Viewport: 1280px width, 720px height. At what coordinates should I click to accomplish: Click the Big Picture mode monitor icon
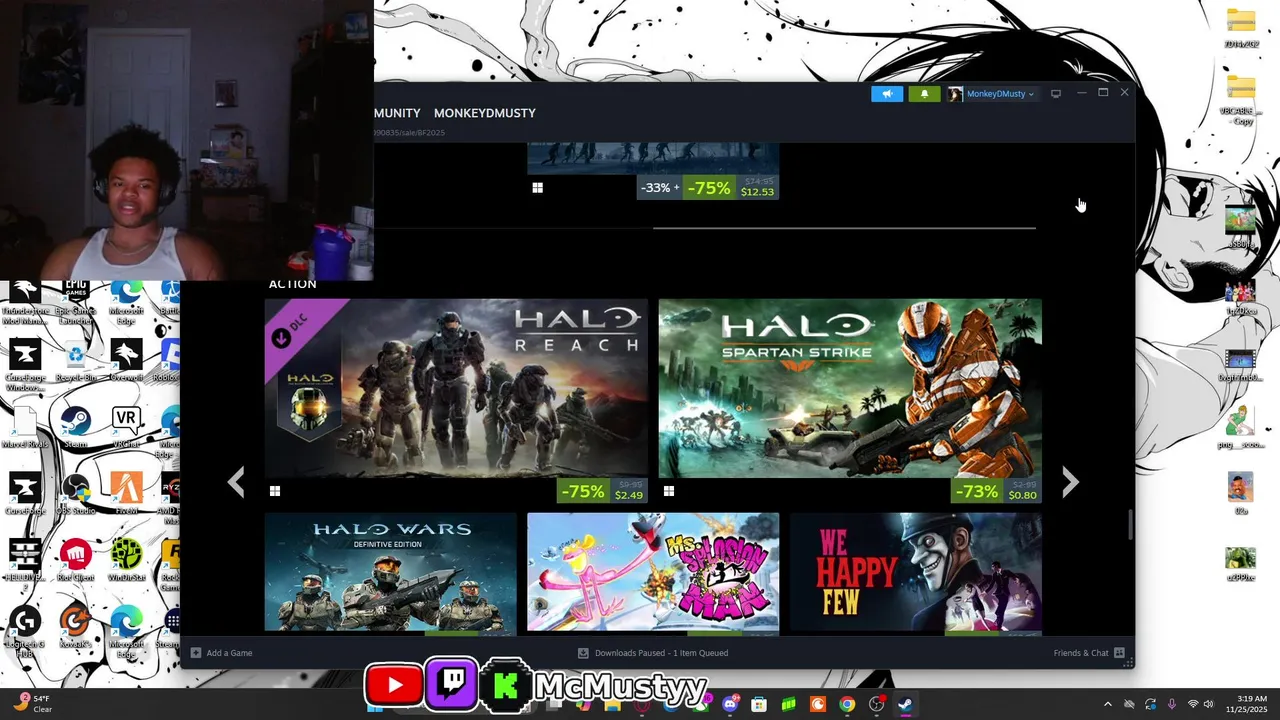point(1055,94)
